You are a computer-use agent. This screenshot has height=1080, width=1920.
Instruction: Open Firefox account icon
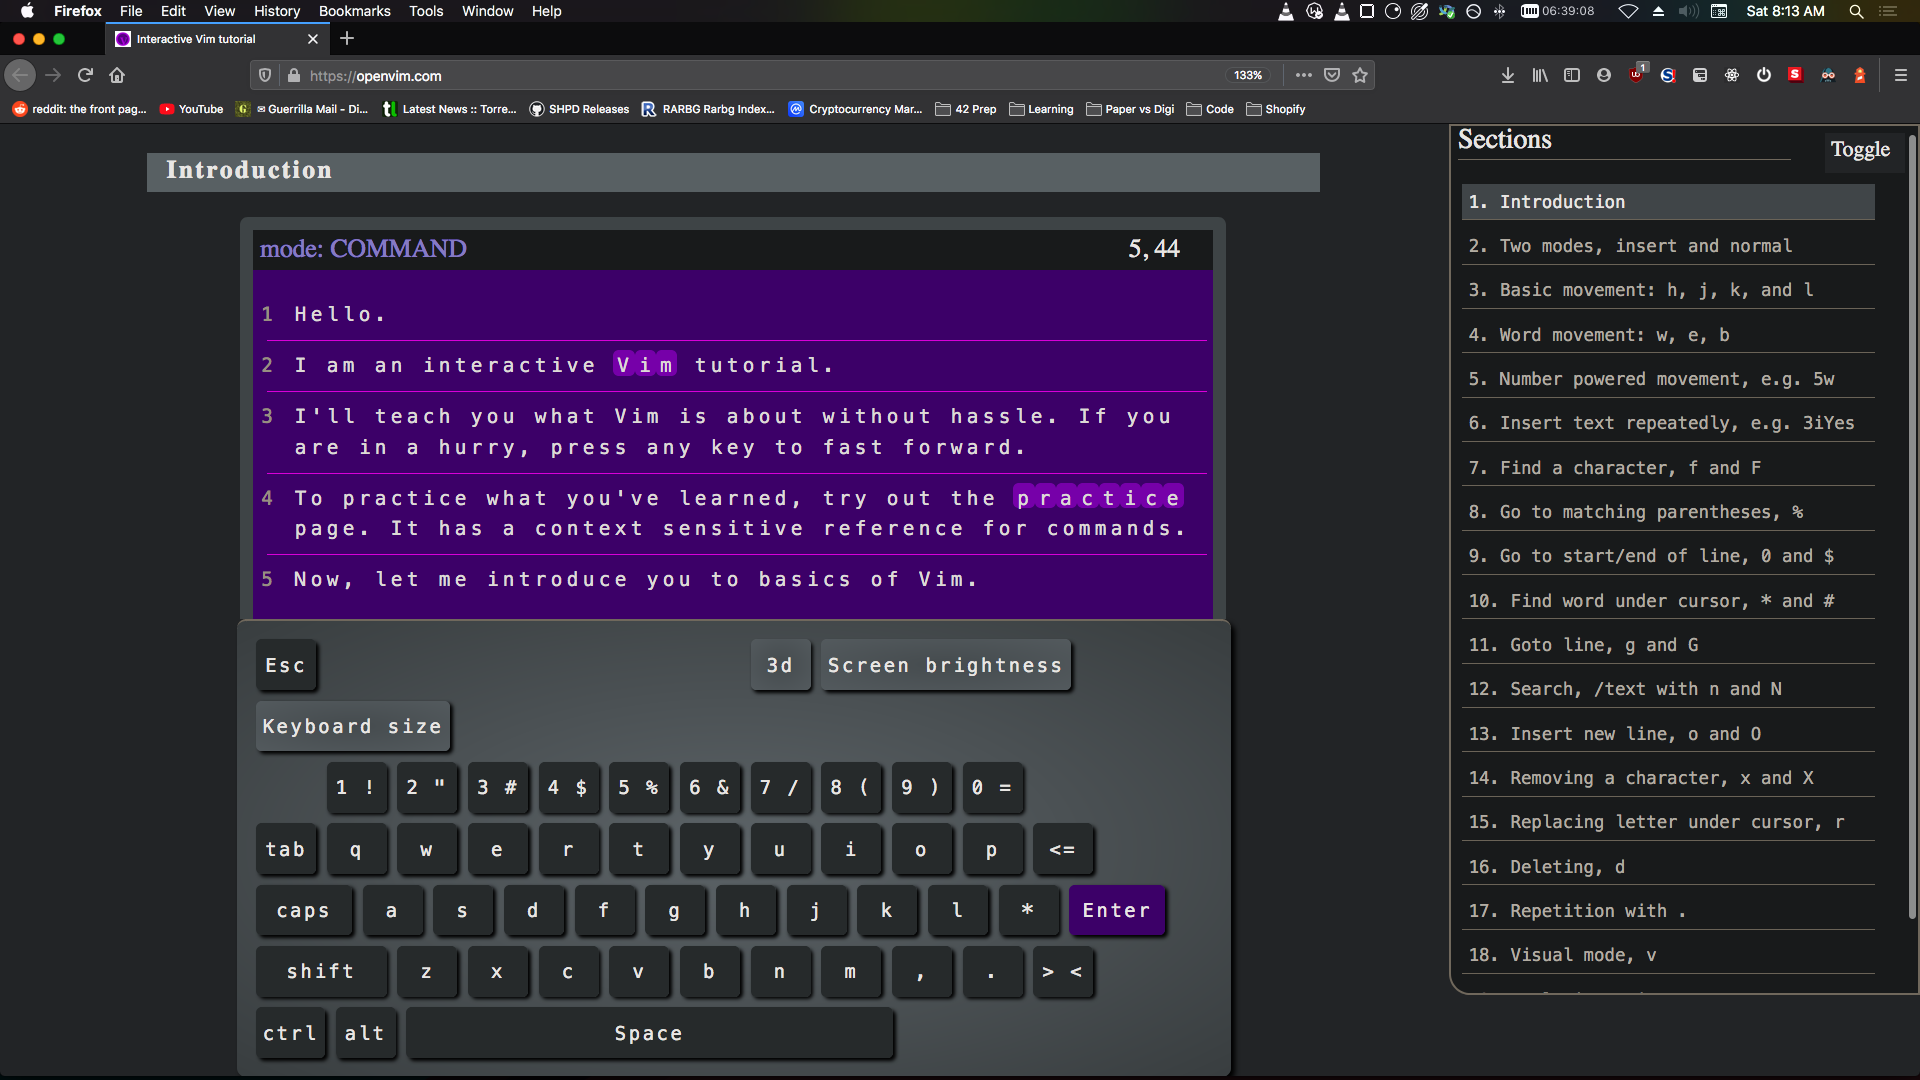(x=1604, y=75)
